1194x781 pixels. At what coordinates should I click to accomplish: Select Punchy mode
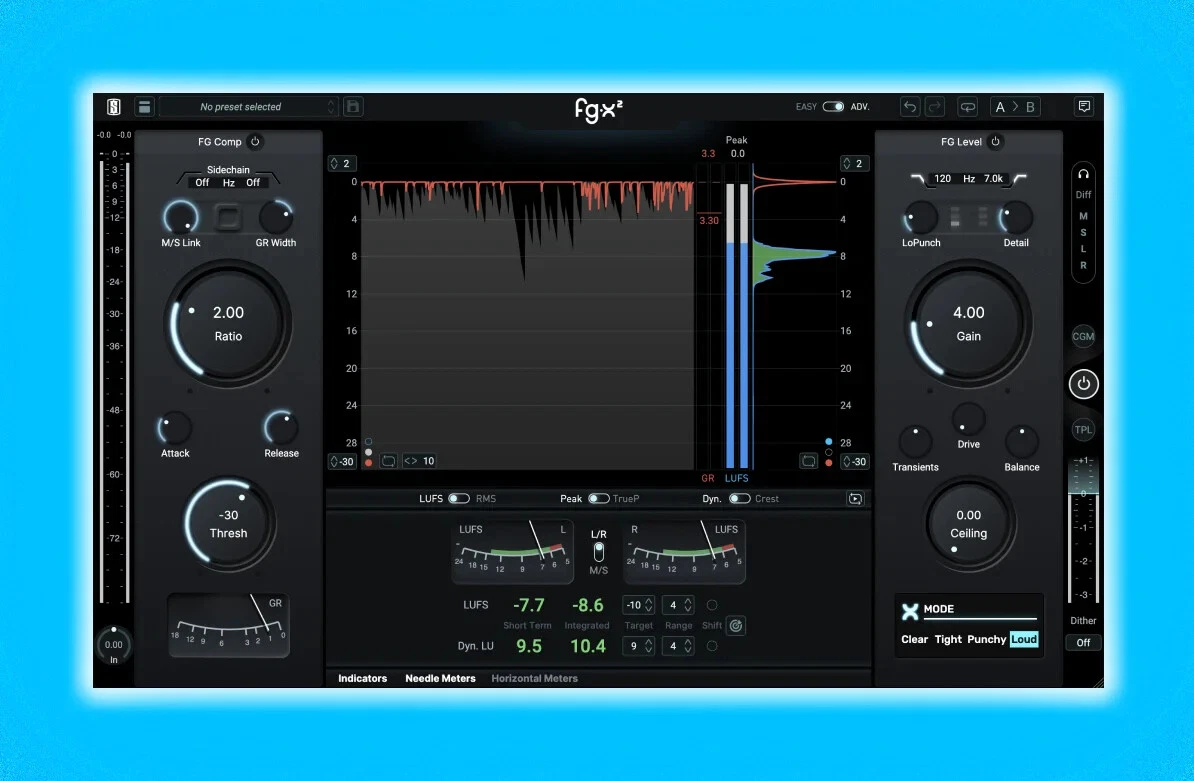[987, 639]
